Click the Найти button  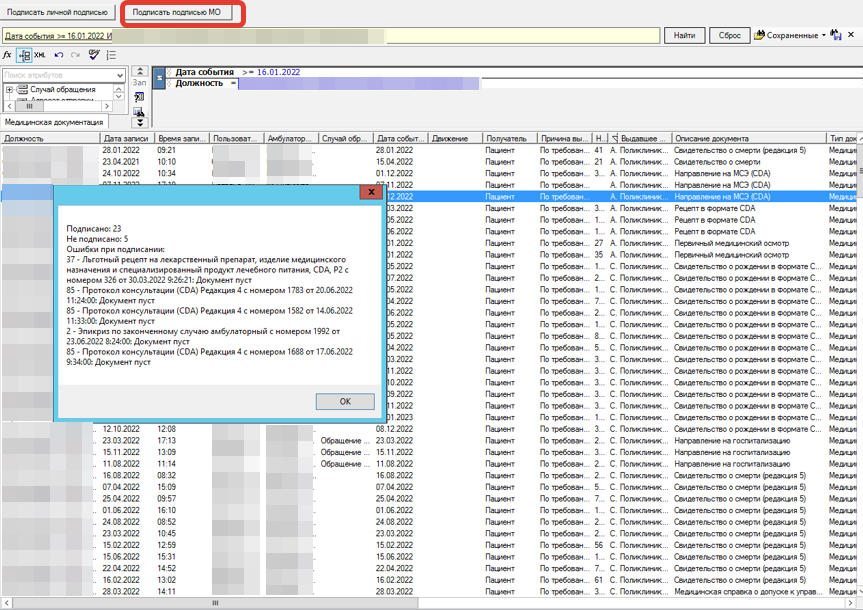684,35
